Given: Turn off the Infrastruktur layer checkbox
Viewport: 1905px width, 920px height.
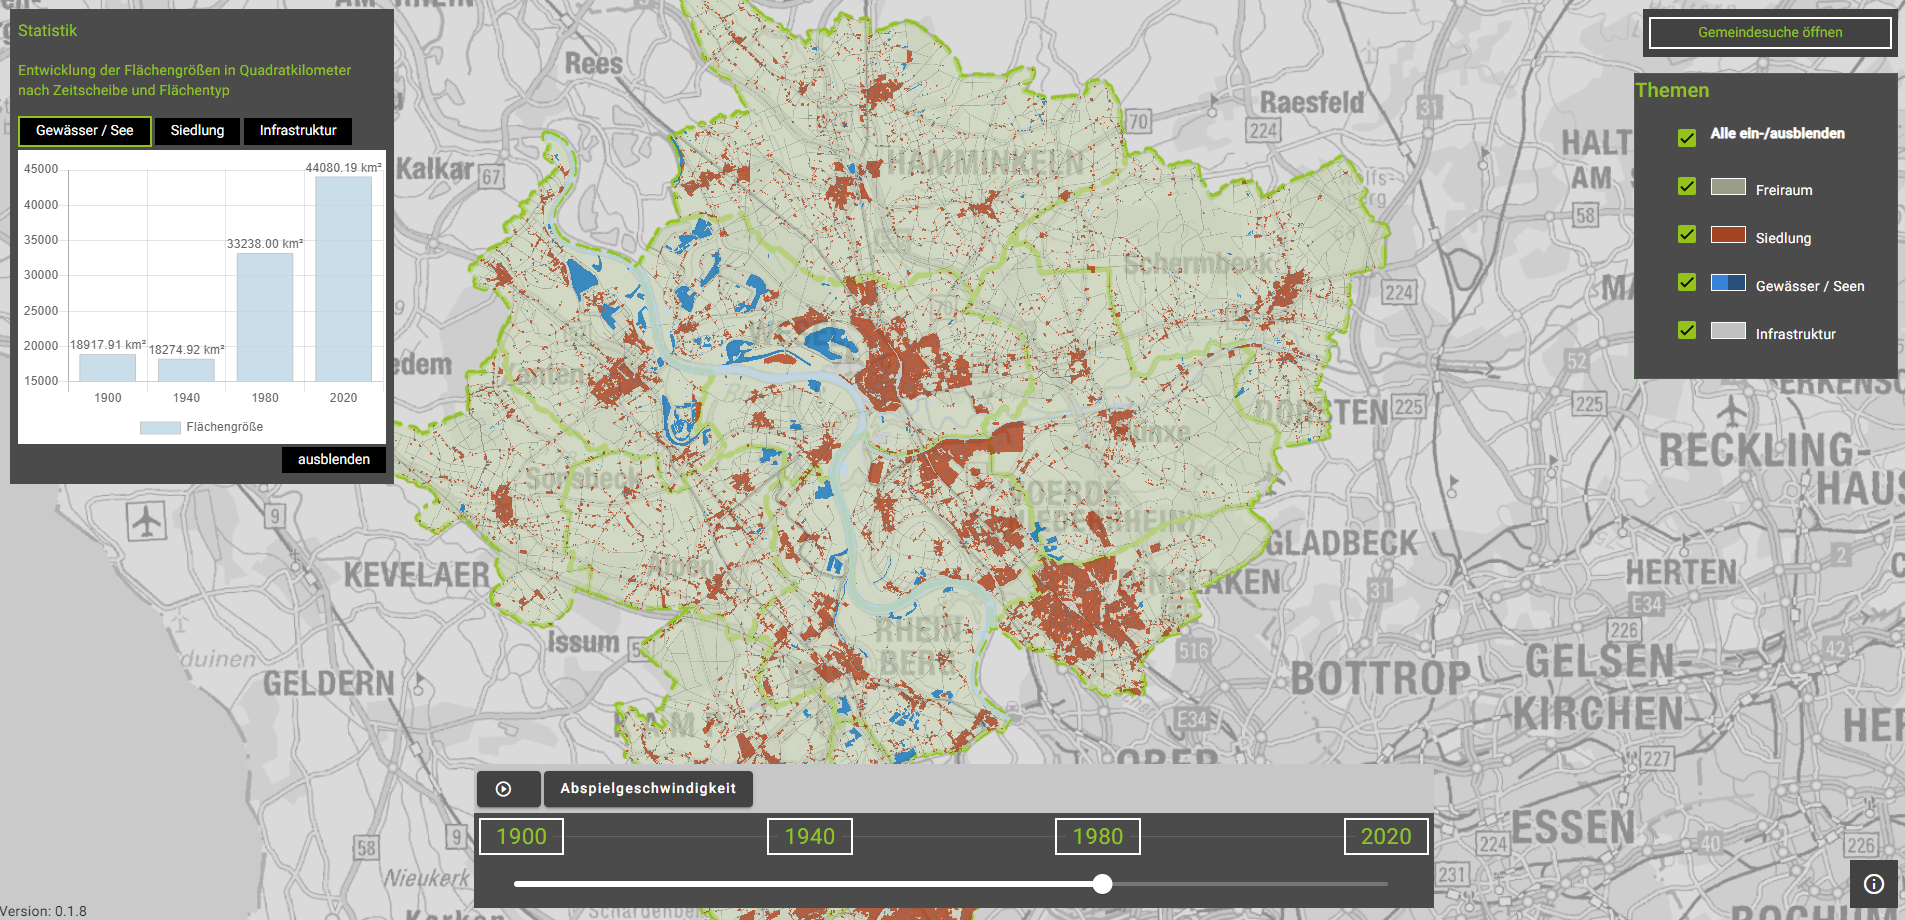Looking at the screenshot, I should click(1687, 331).
